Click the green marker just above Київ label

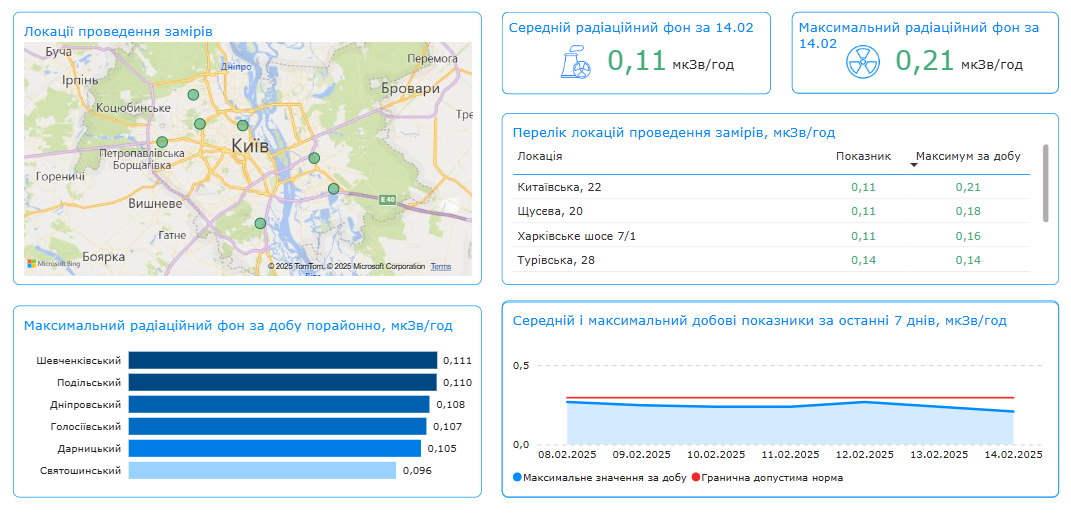[242, 125]
